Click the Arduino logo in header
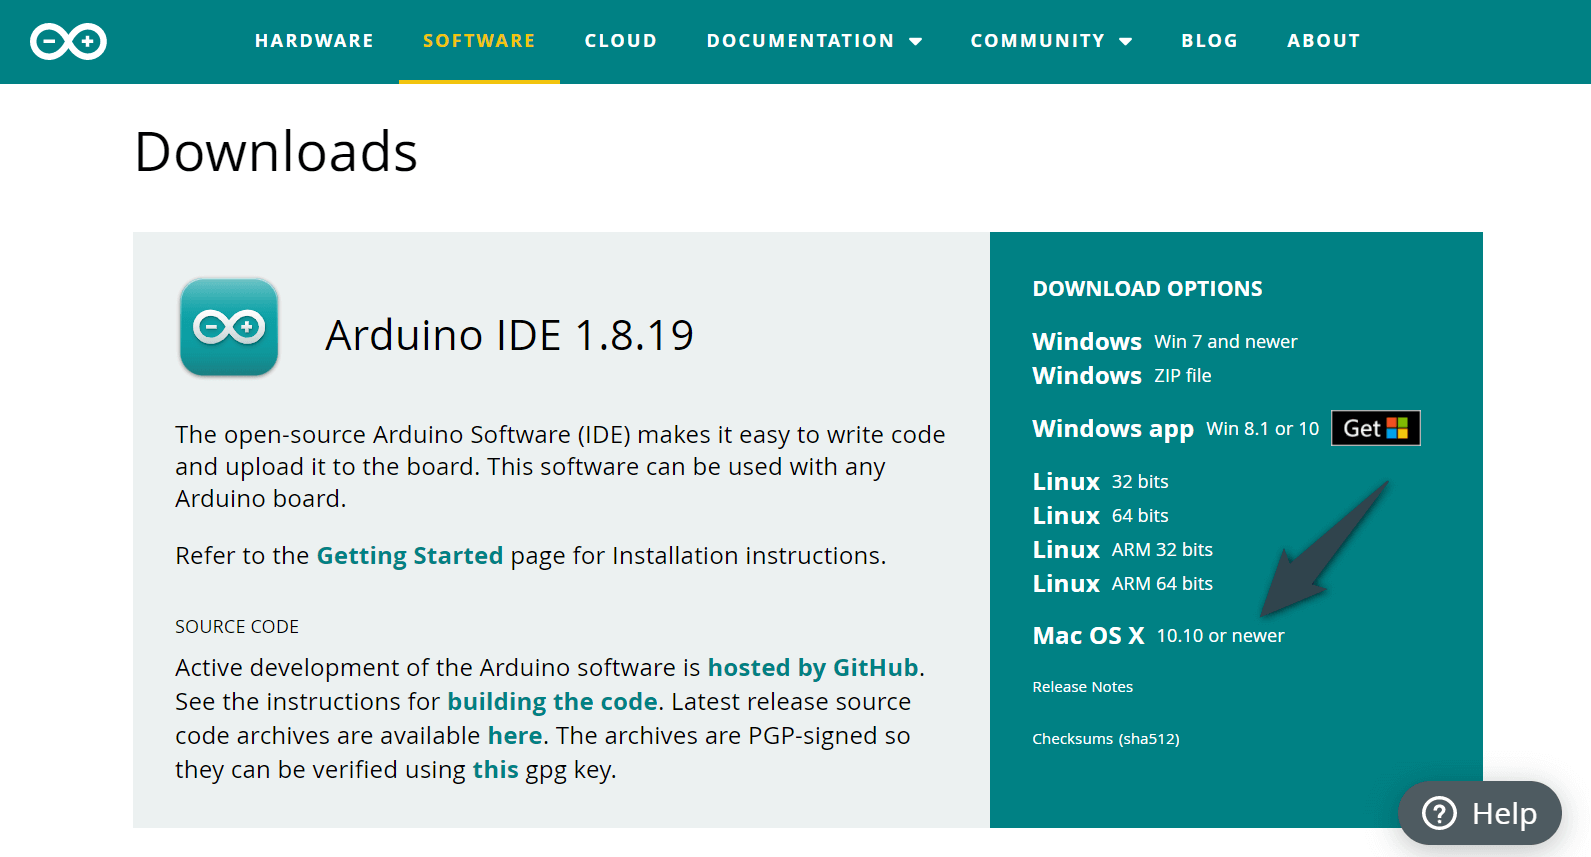The height and width of the screenshot is (857, 1591). coord(68,41)
